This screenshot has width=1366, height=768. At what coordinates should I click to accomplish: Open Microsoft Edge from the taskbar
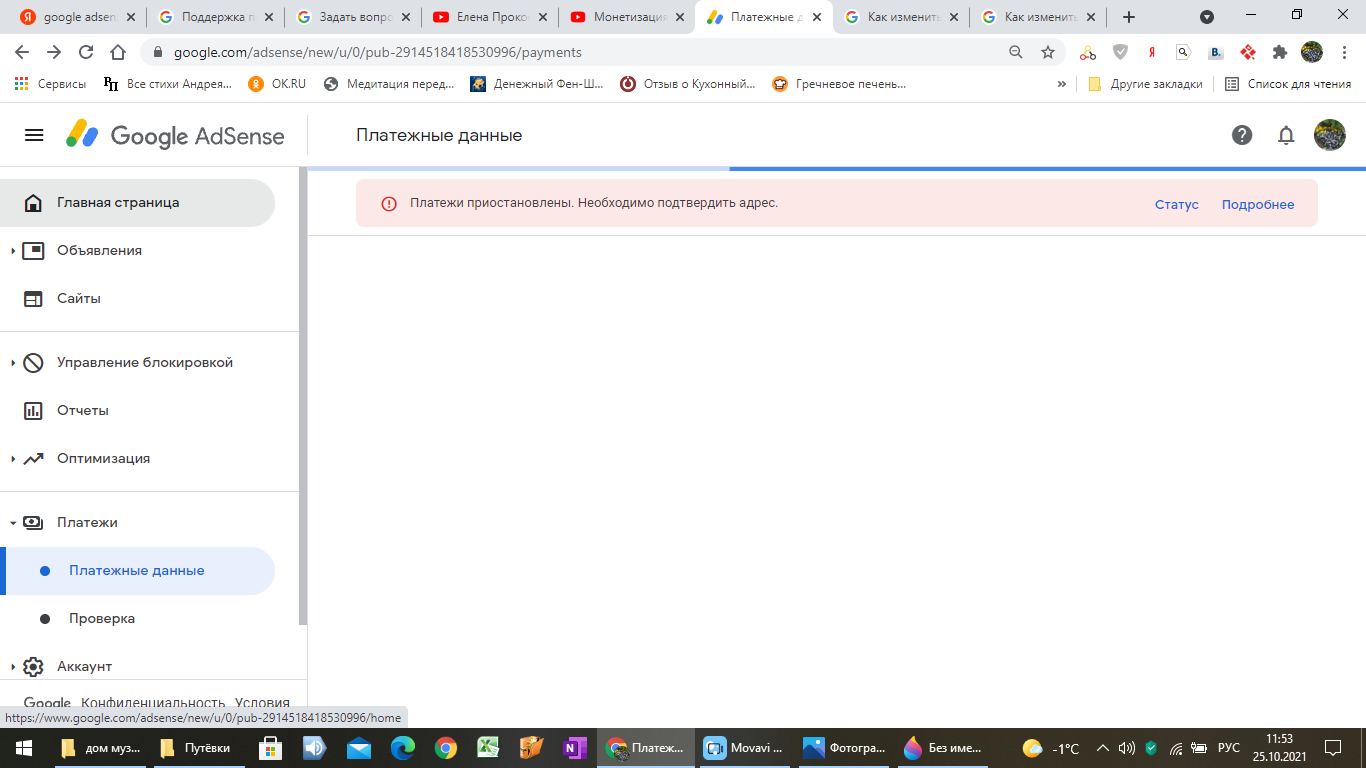coord(402,748)
